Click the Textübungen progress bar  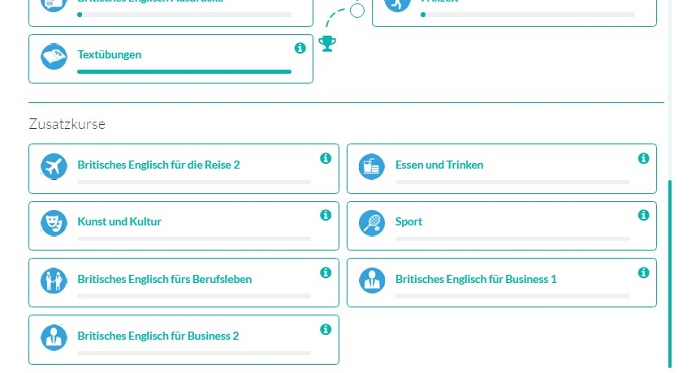pos(184,71)
